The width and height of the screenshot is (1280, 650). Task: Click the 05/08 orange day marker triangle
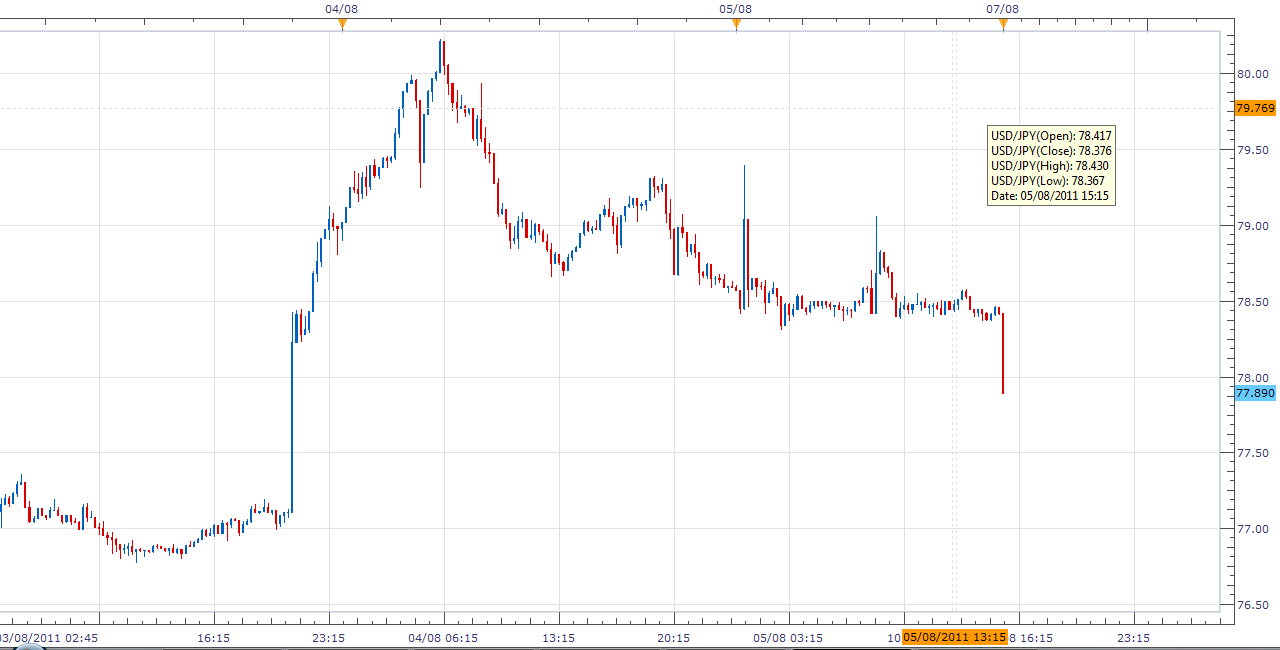coord(736,25)
